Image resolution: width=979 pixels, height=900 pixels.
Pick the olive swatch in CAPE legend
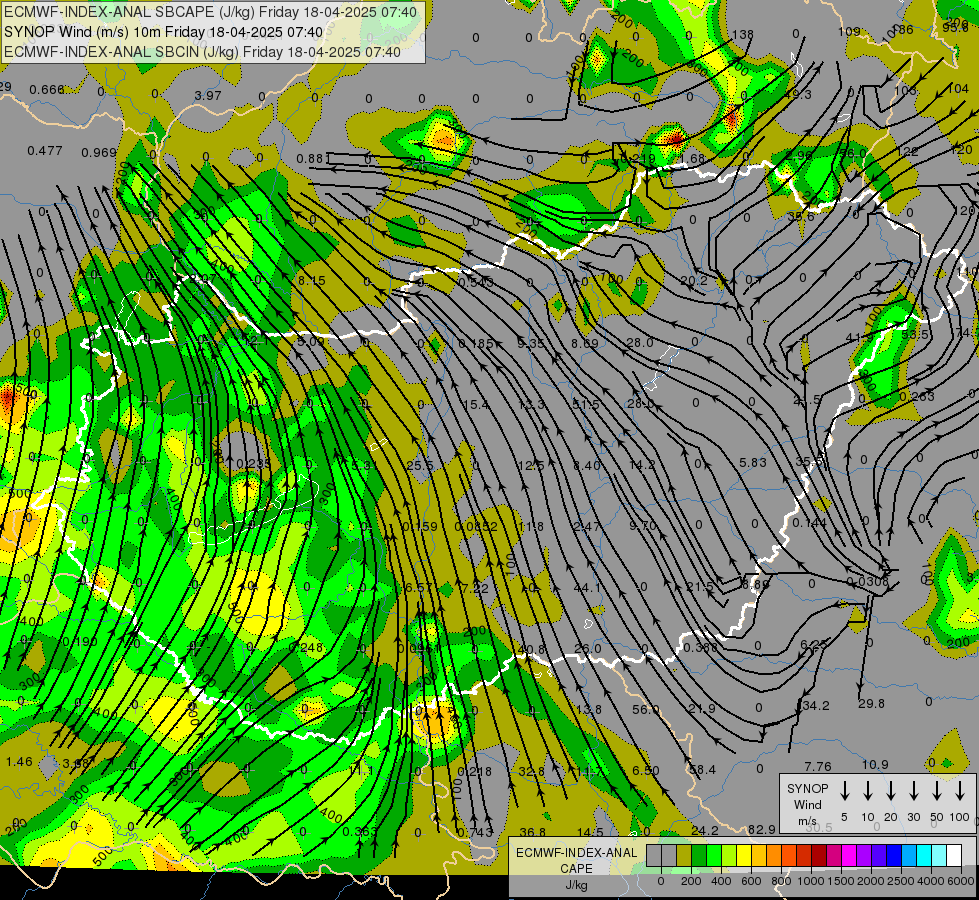tap(684, 856)
